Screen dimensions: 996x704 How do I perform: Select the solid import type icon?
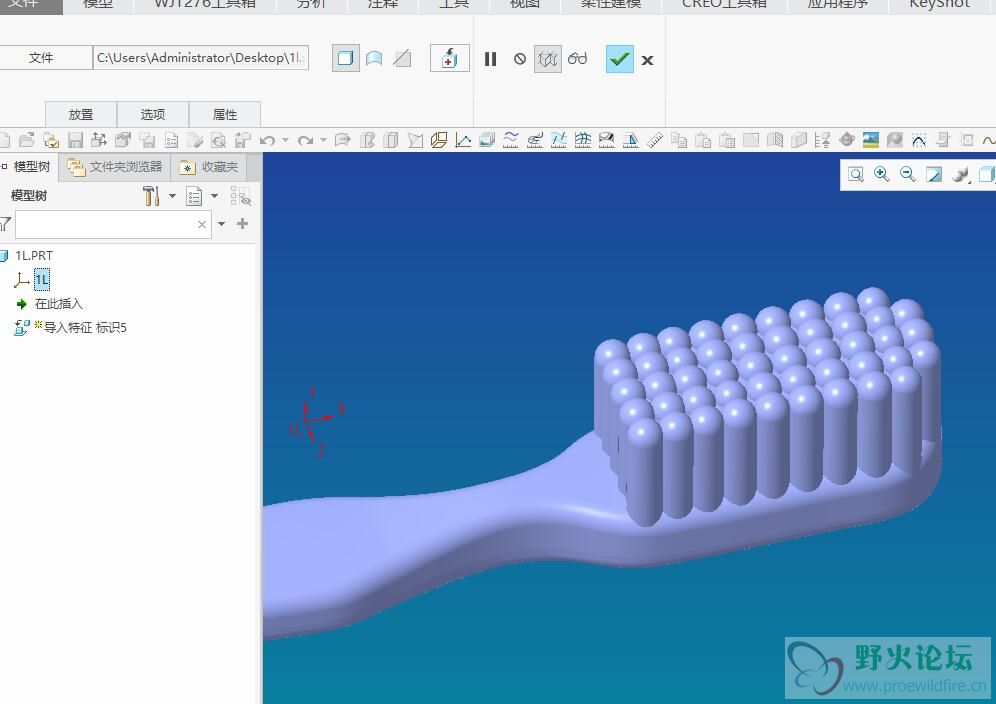[x=346, y=58]
